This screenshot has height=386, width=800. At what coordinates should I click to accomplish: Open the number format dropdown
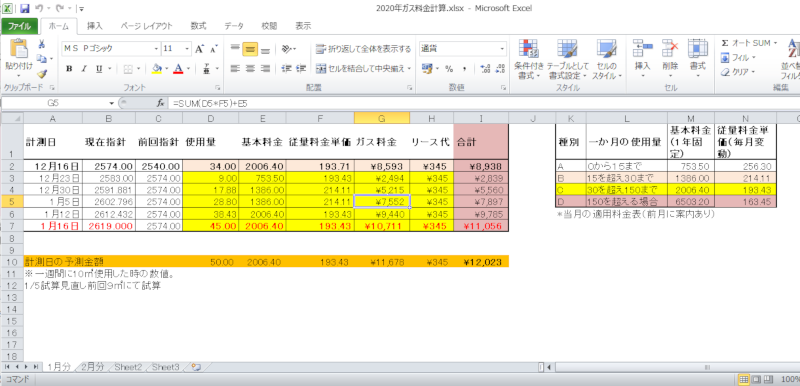(503, 49)
